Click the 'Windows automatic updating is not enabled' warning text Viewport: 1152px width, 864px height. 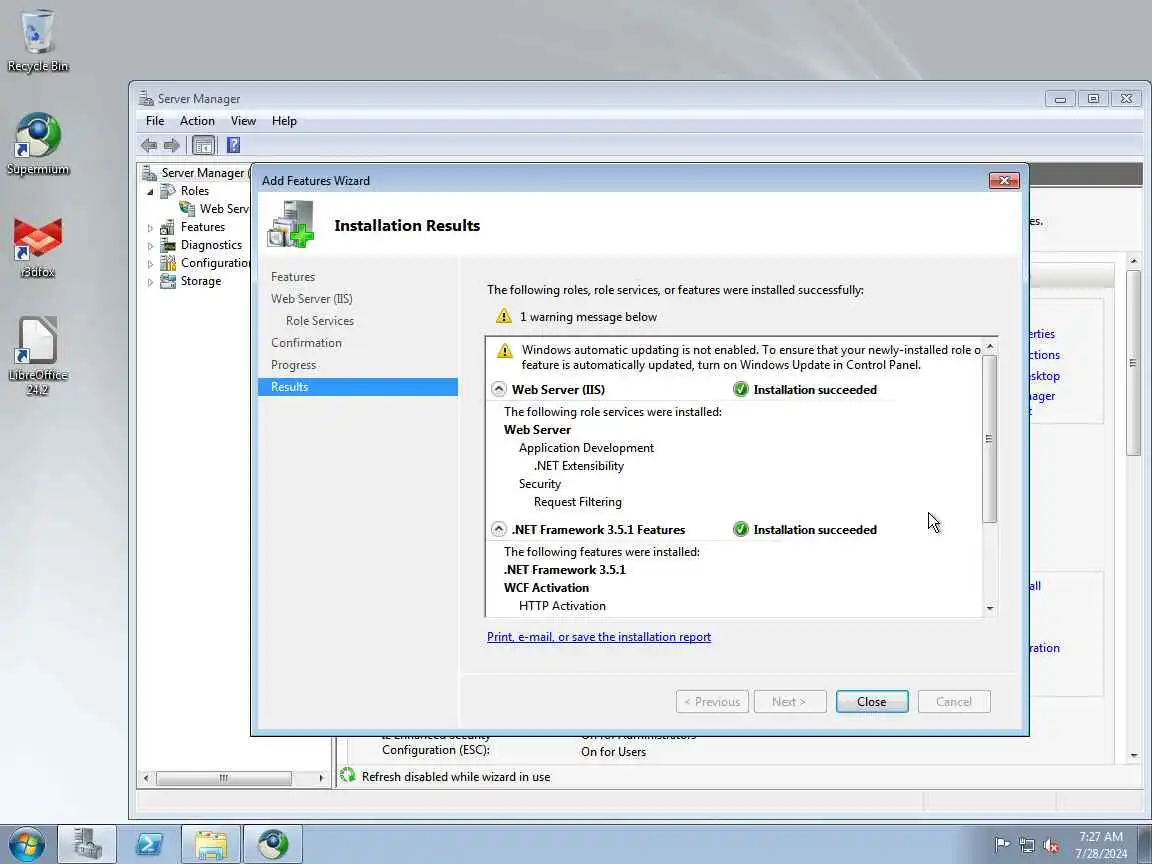click(751, 358)
